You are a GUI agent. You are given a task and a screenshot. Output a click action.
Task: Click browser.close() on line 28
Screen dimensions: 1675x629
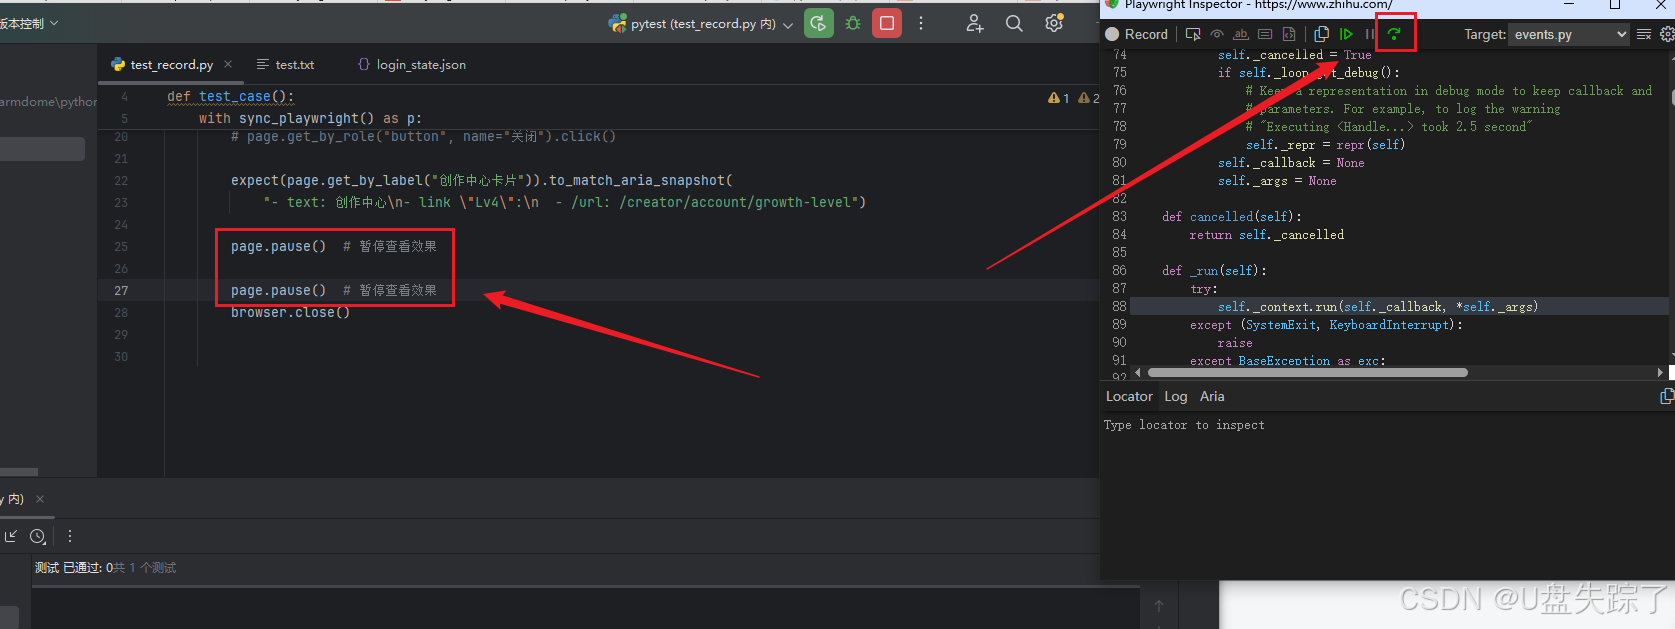click(290, 312)
